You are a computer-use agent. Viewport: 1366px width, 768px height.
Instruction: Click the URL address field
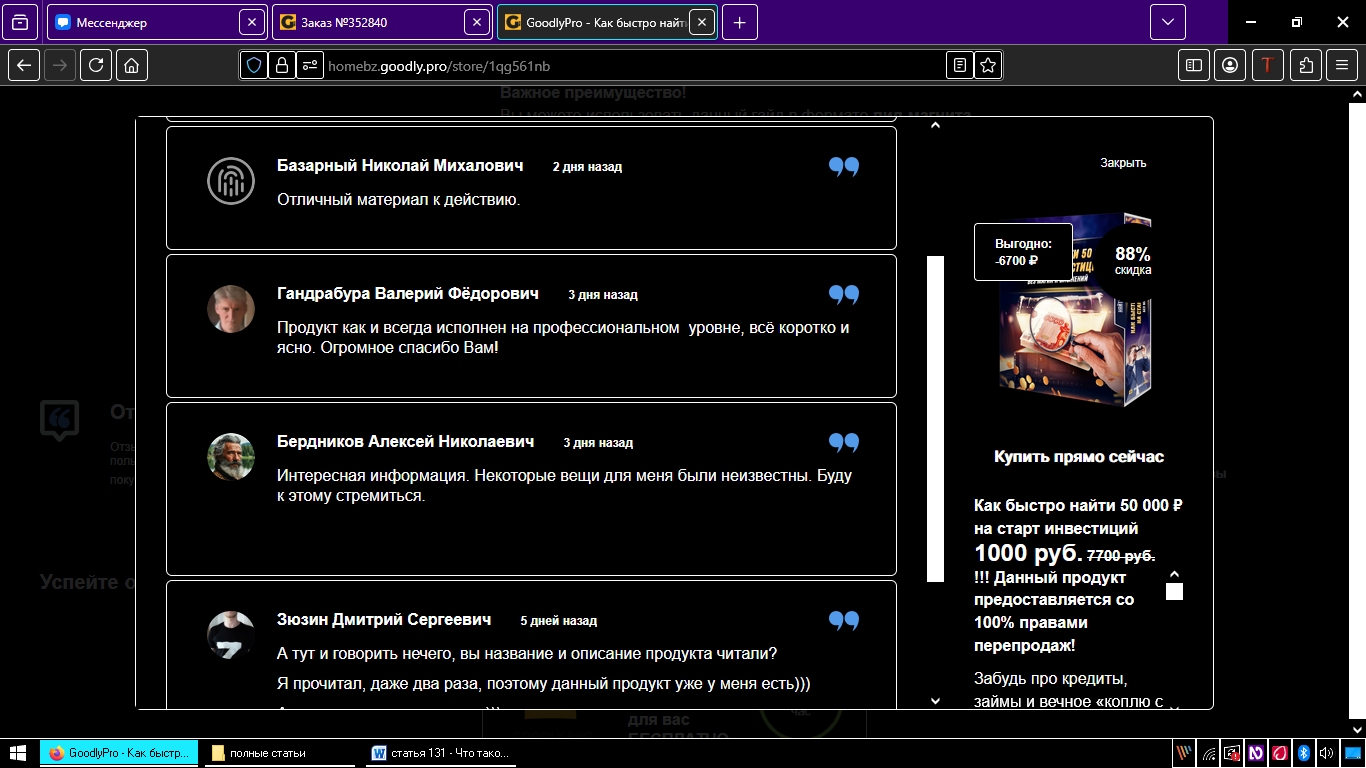[x=635, y=66]
